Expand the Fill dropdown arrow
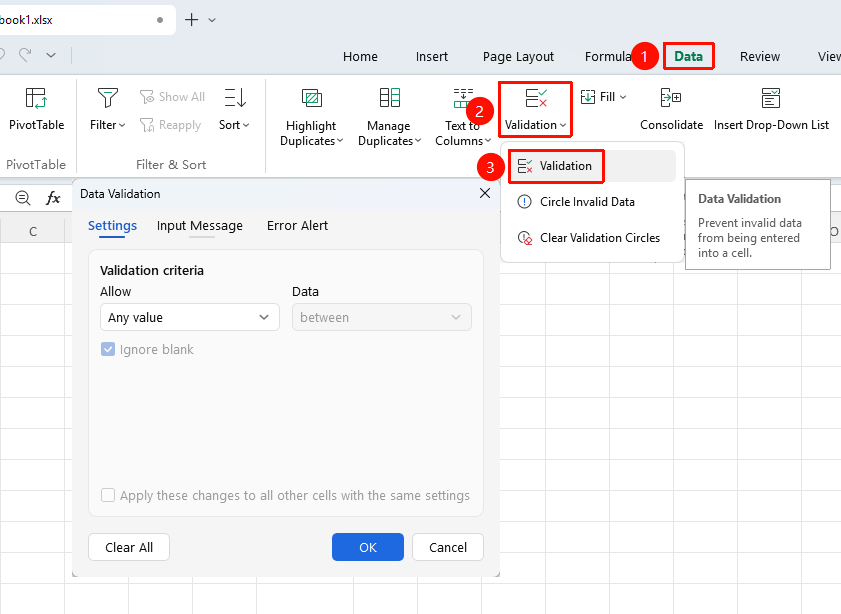 623,97
